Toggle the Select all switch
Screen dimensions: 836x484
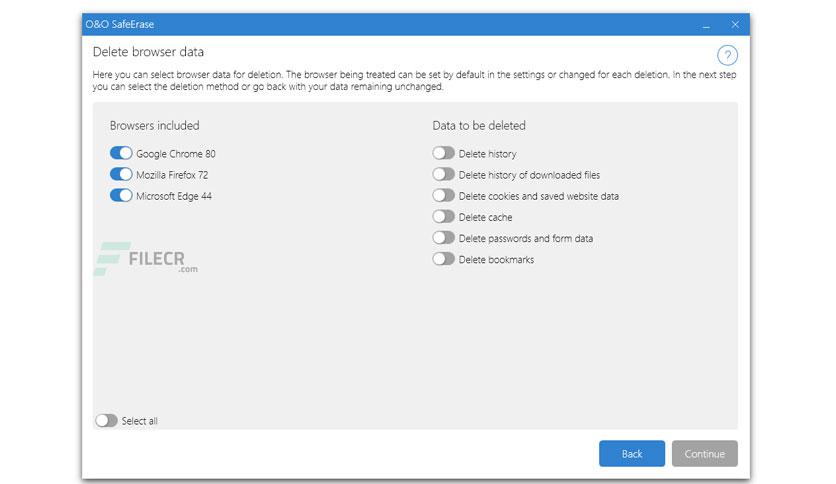pos(106,421)
